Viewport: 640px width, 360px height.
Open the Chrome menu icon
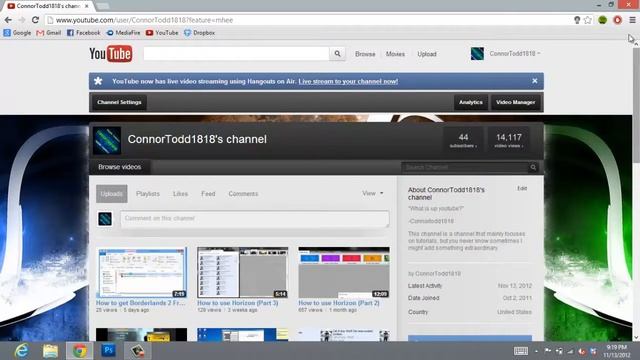pos(632,20)
